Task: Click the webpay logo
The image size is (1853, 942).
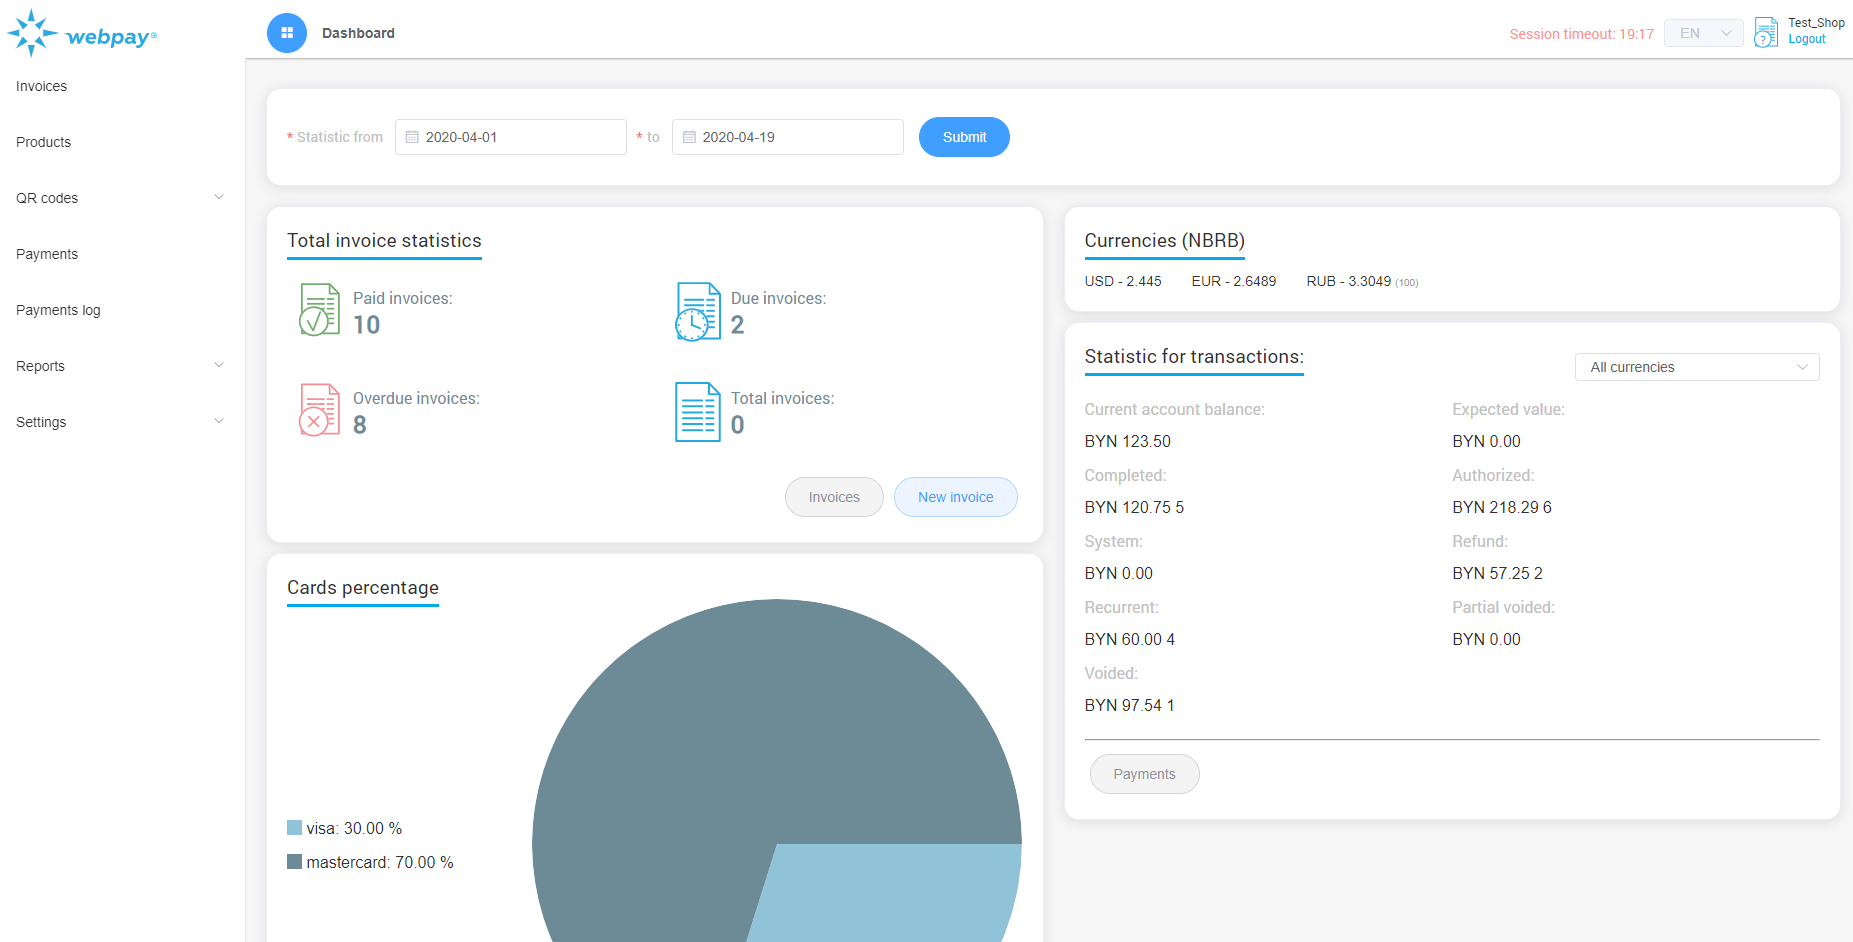Action: pyautogui.click(x=82, y=34)
